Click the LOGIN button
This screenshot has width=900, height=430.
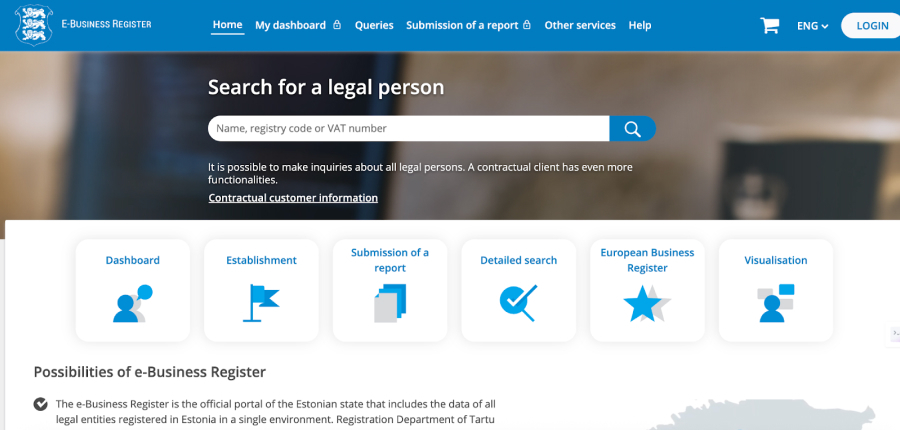(872, 26)
